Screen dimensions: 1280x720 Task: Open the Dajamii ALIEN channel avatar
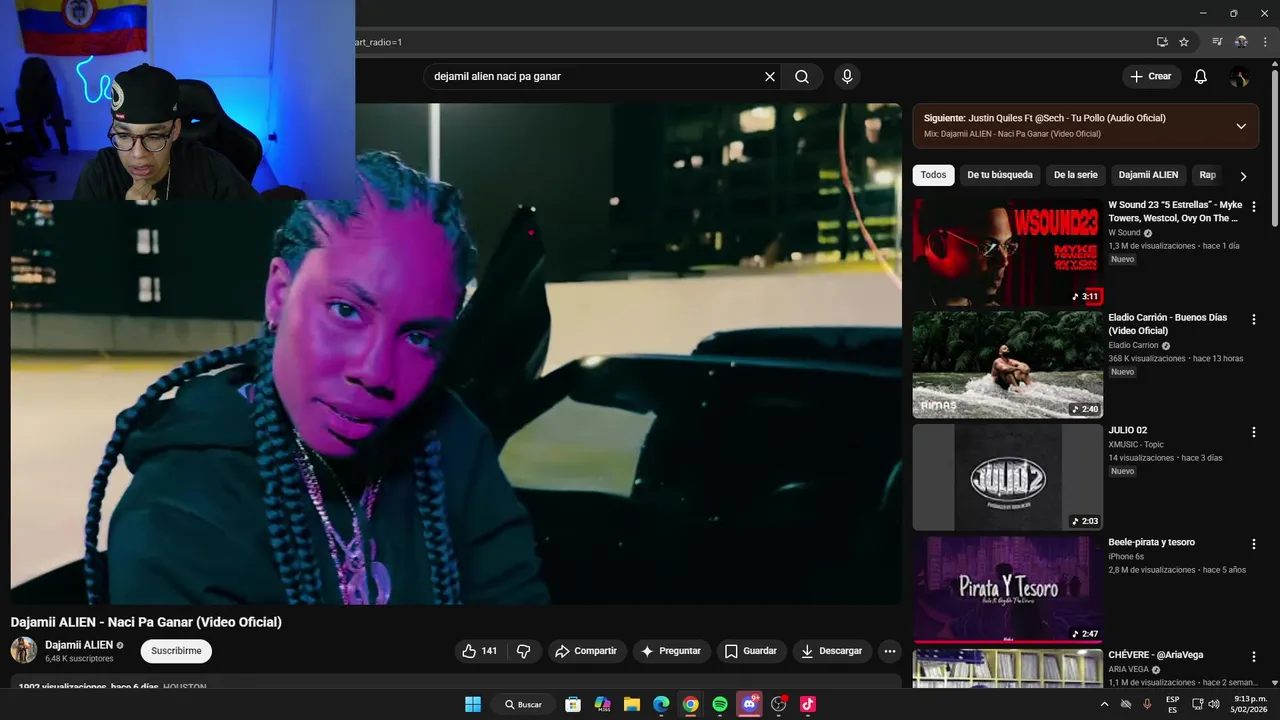point(24,650)
